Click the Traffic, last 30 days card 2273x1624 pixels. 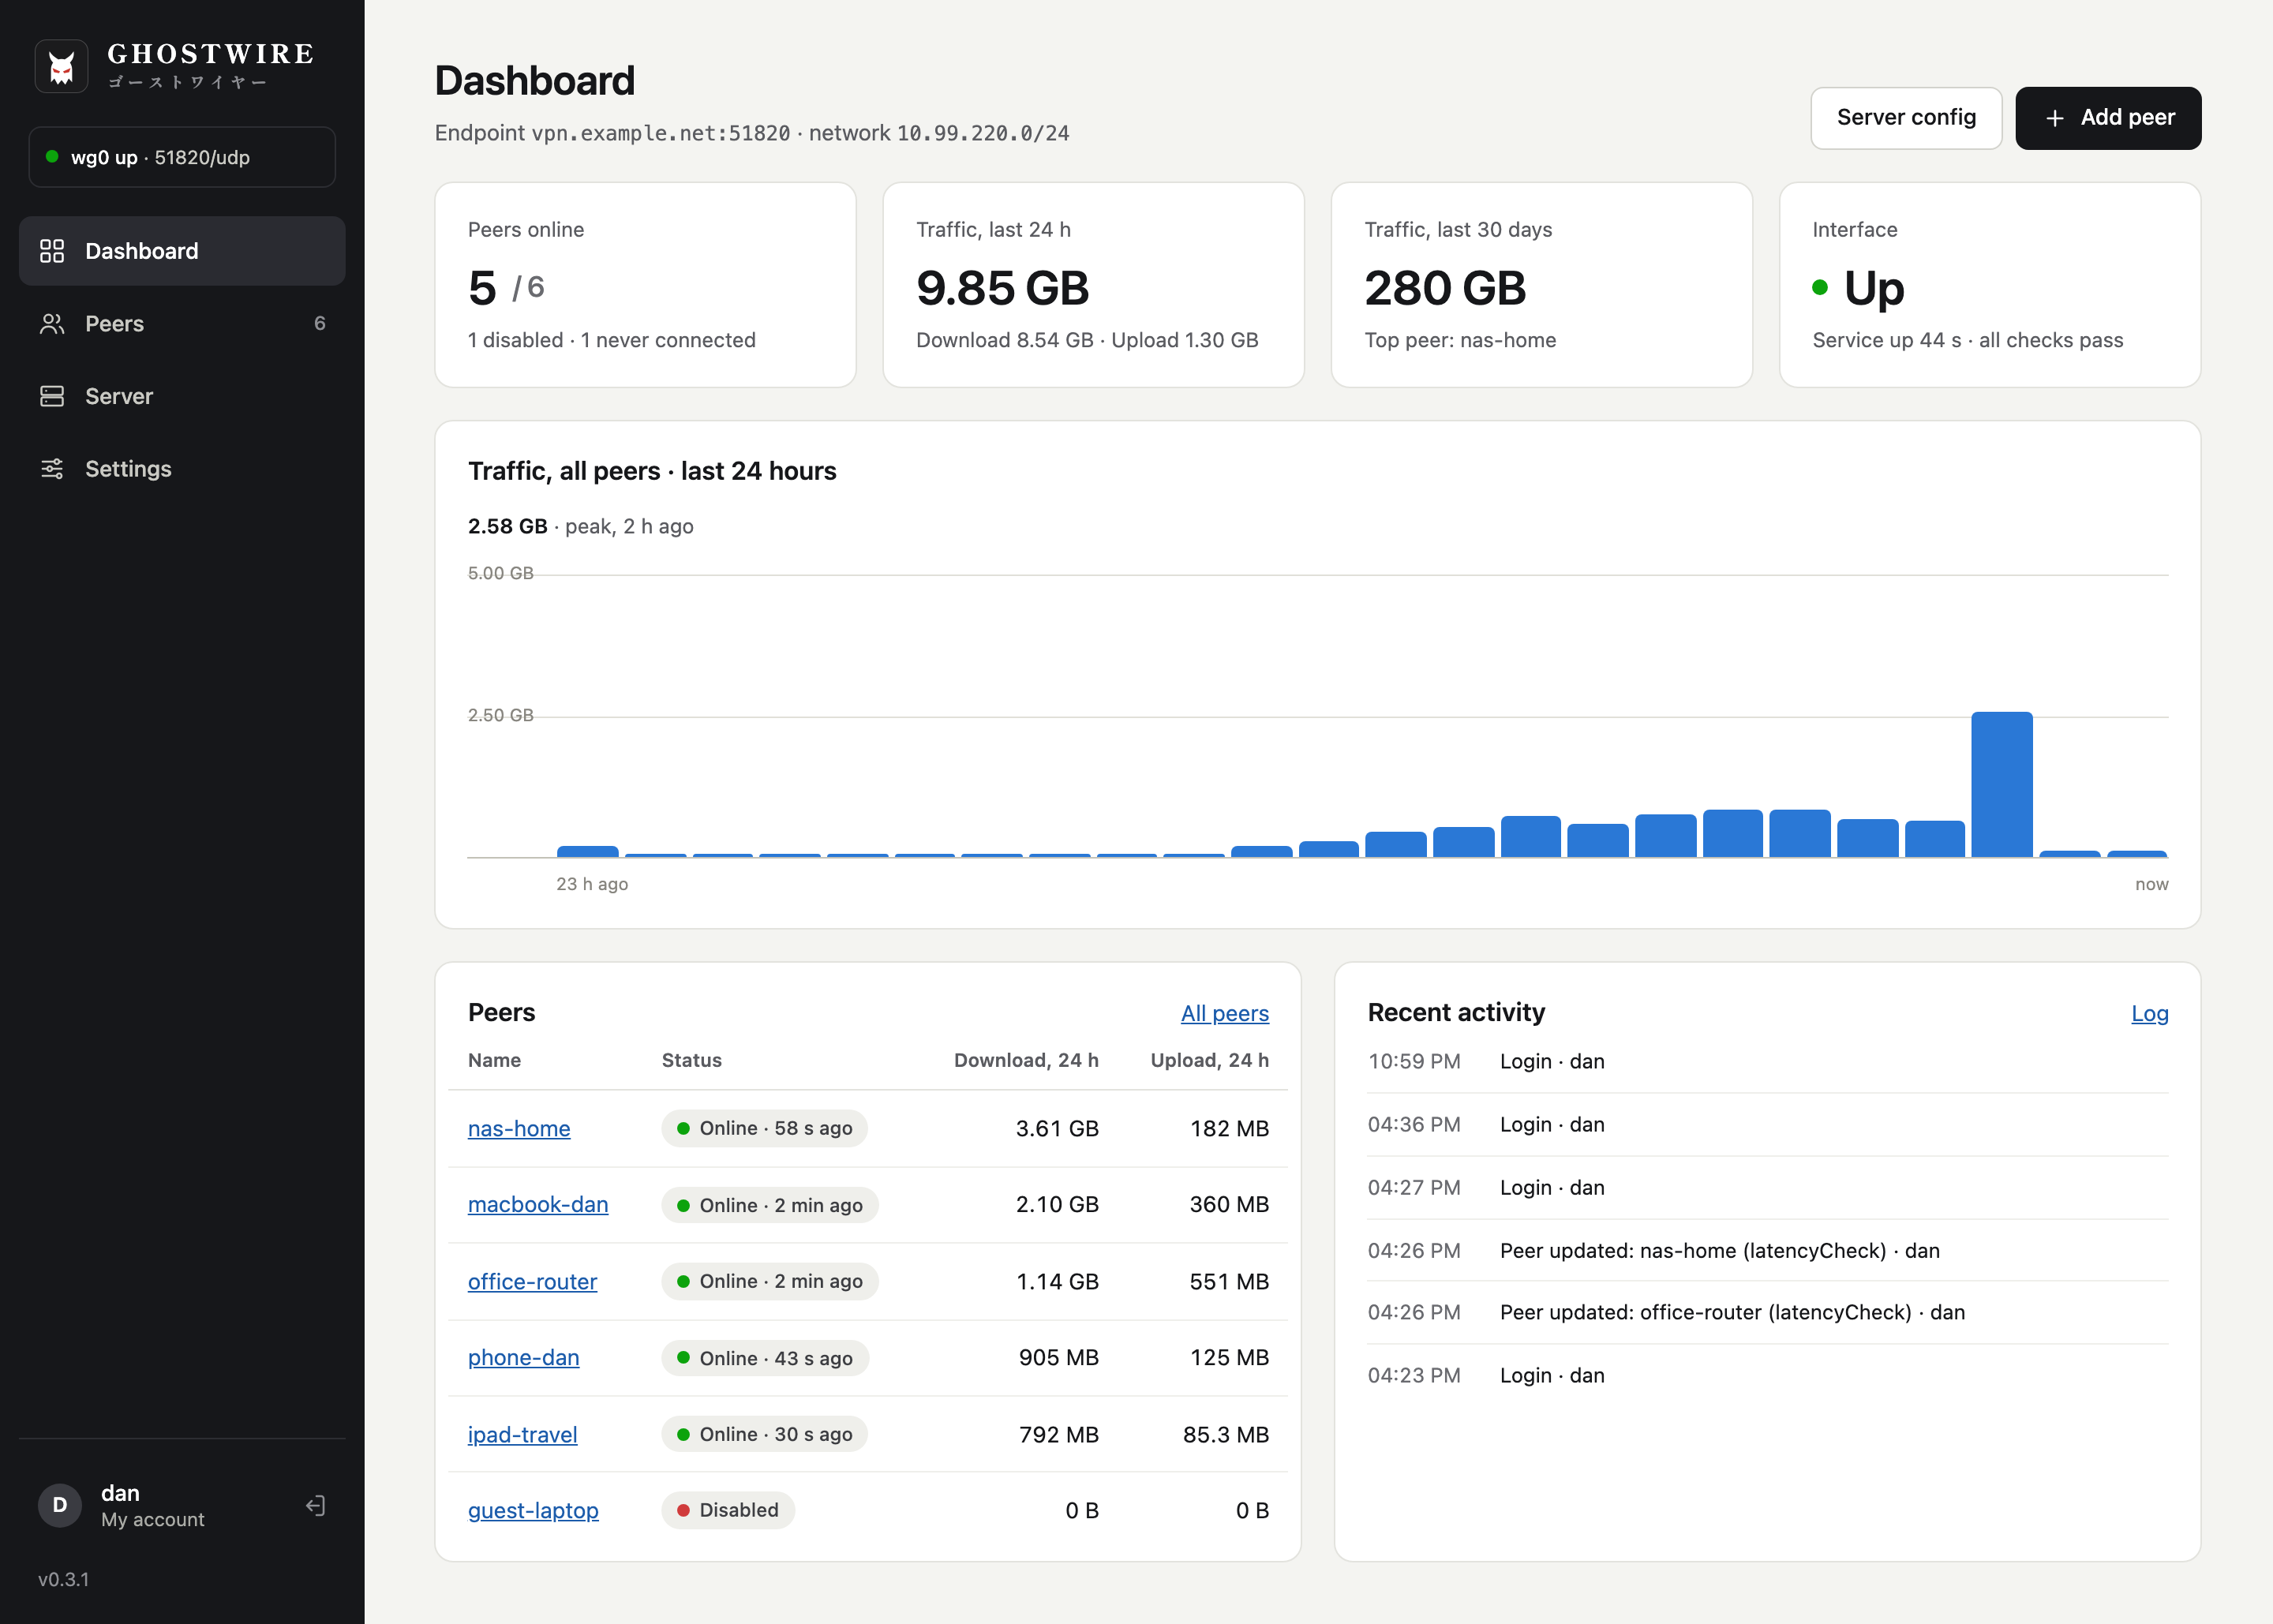(1541, 285)
